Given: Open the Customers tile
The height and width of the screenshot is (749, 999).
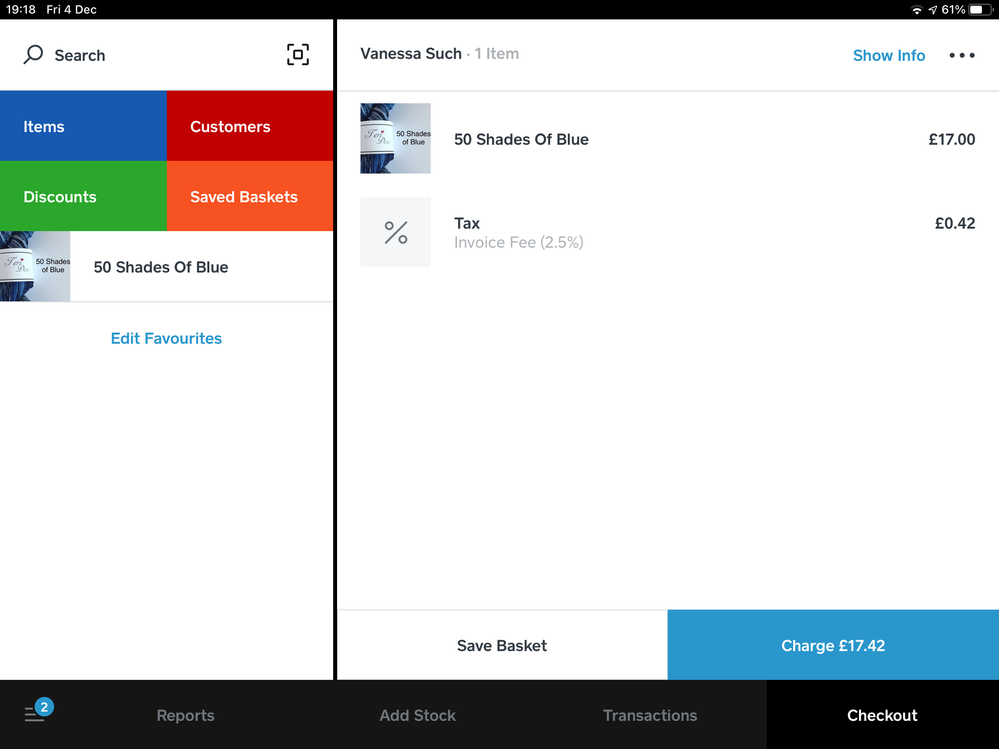Looking at the screenshot, I should coord(250,126).
